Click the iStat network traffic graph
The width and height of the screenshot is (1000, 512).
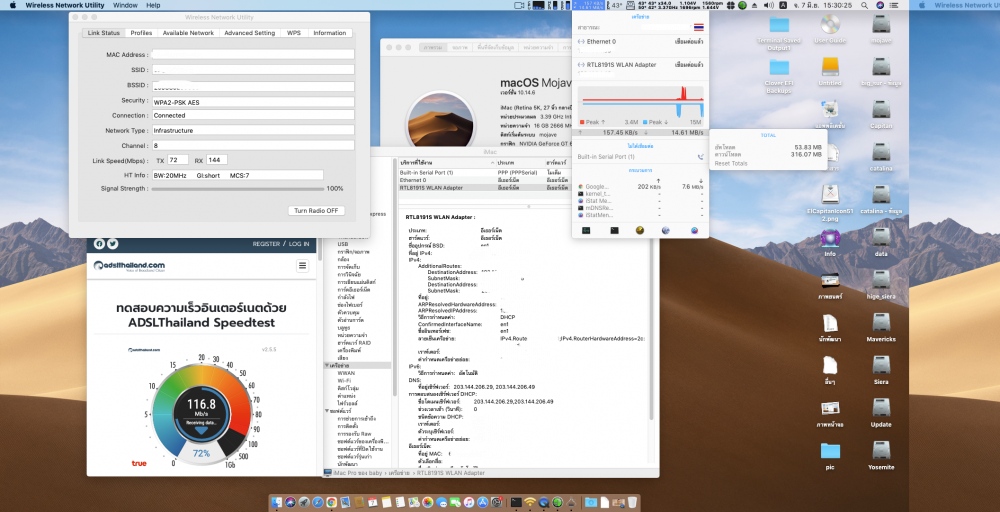click(640, 101)
